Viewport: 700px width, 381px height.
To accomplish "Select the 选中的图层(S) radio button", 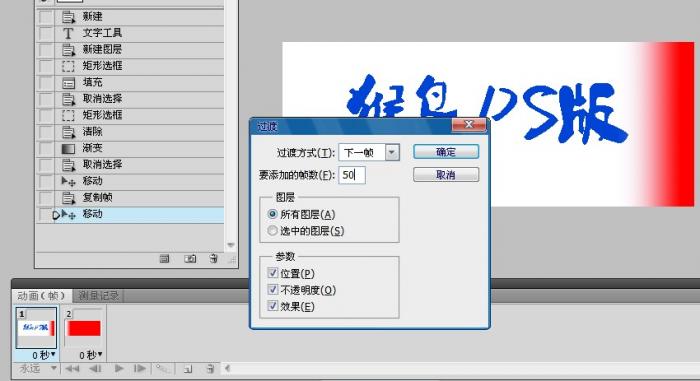I will [x=272, y=231].
